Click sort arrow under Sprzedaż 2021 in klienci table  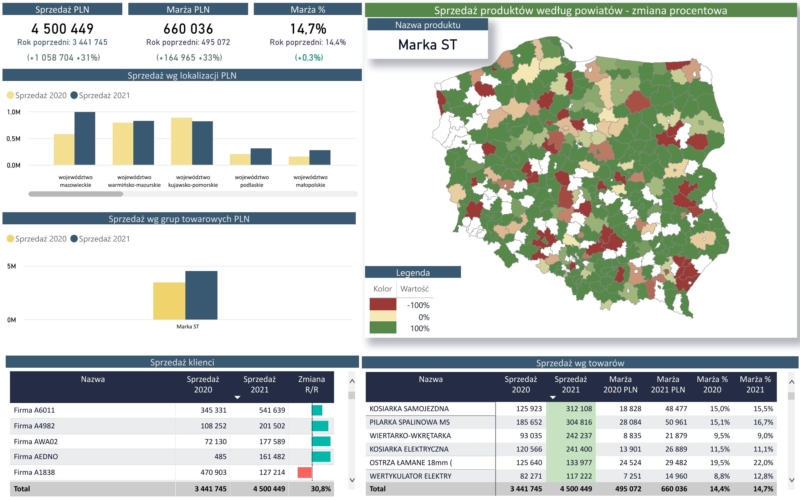[x=236, y=397]
